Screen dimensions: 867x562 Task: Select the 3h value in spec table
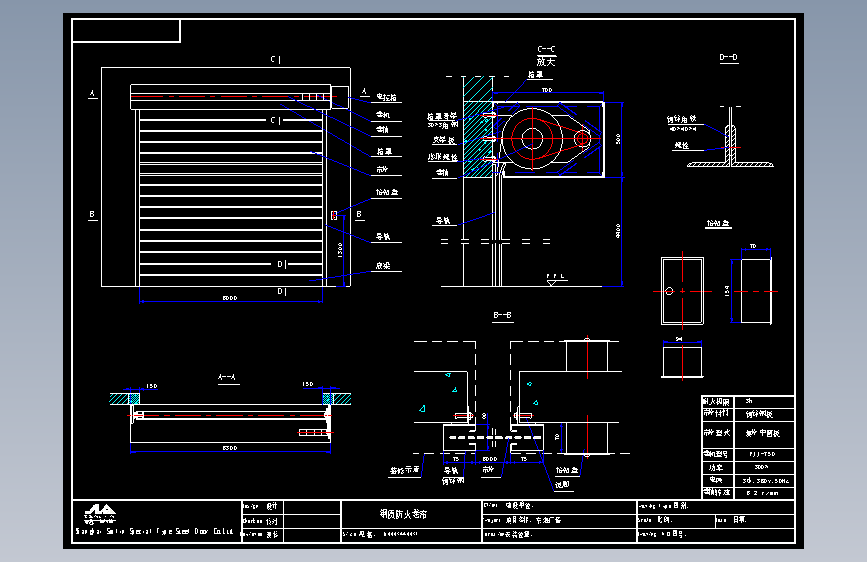(x=749, y=401)
